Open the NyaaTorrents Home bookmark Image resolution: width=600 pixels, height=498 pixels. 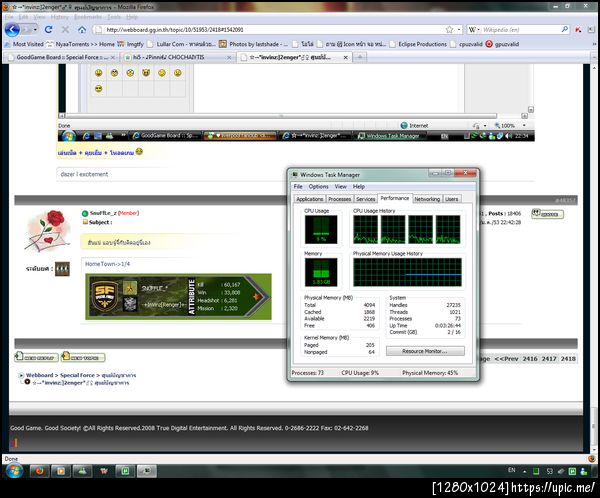click(80, 44)
